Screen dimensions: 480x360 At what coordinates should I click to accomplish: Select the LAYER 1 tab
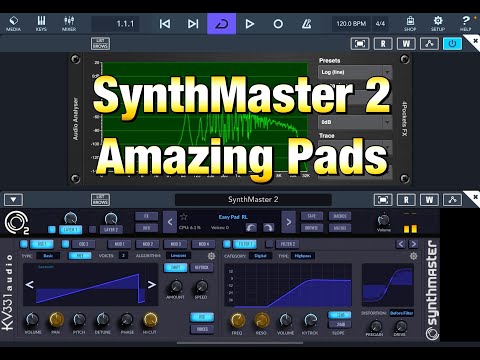point(70,229)
